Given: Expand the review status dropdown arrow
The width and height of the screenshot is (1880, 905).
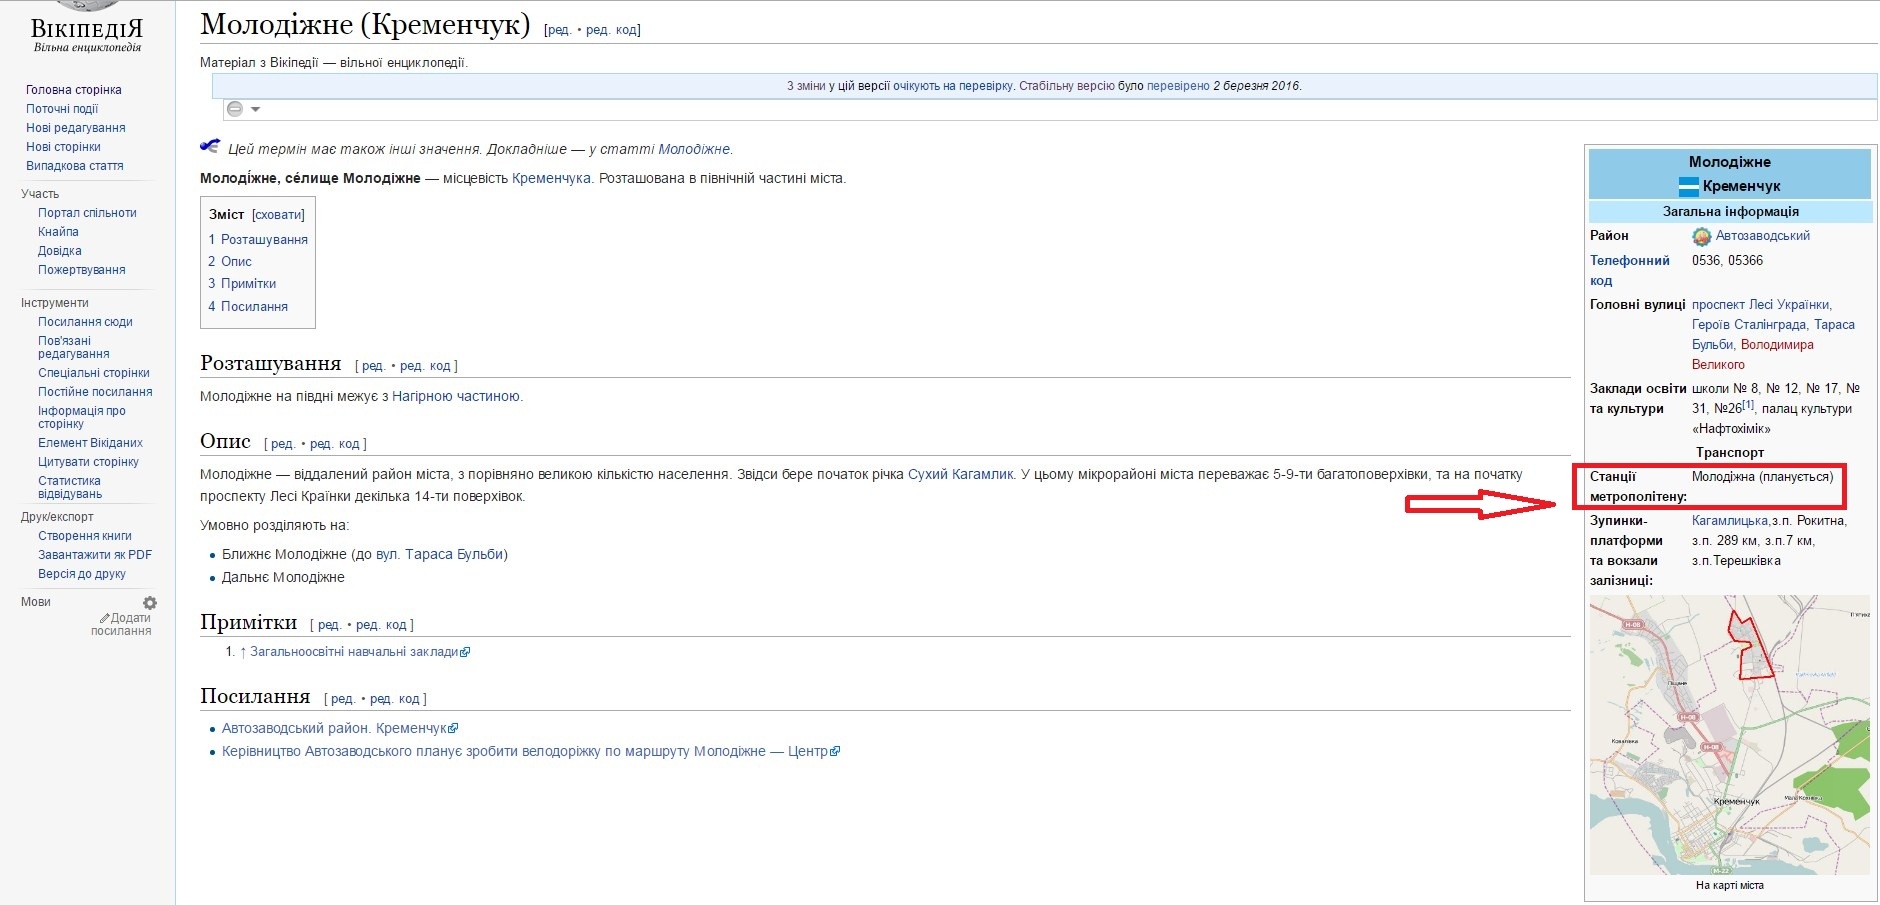Looking at the screenshot, I should click(x=256, y=109).
